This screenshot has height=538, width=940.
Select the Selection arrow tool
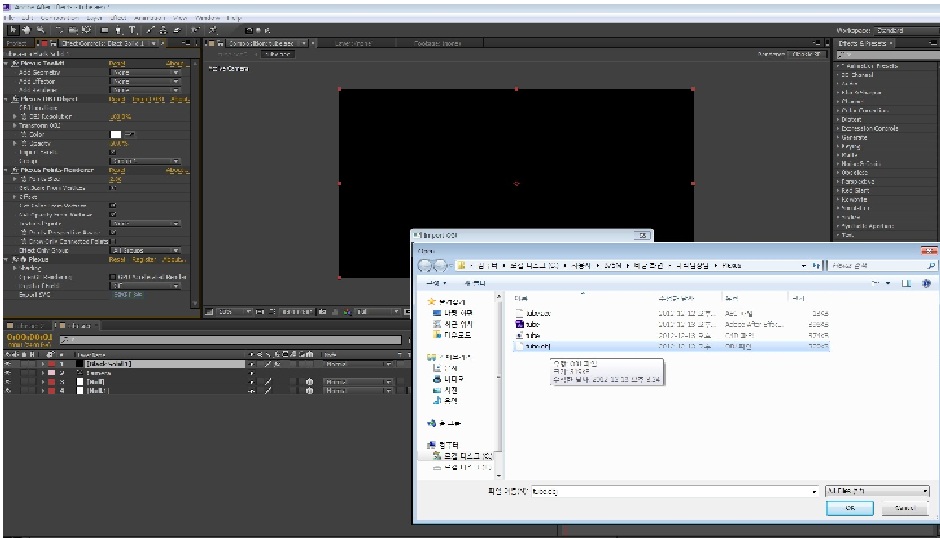(13, 30)
